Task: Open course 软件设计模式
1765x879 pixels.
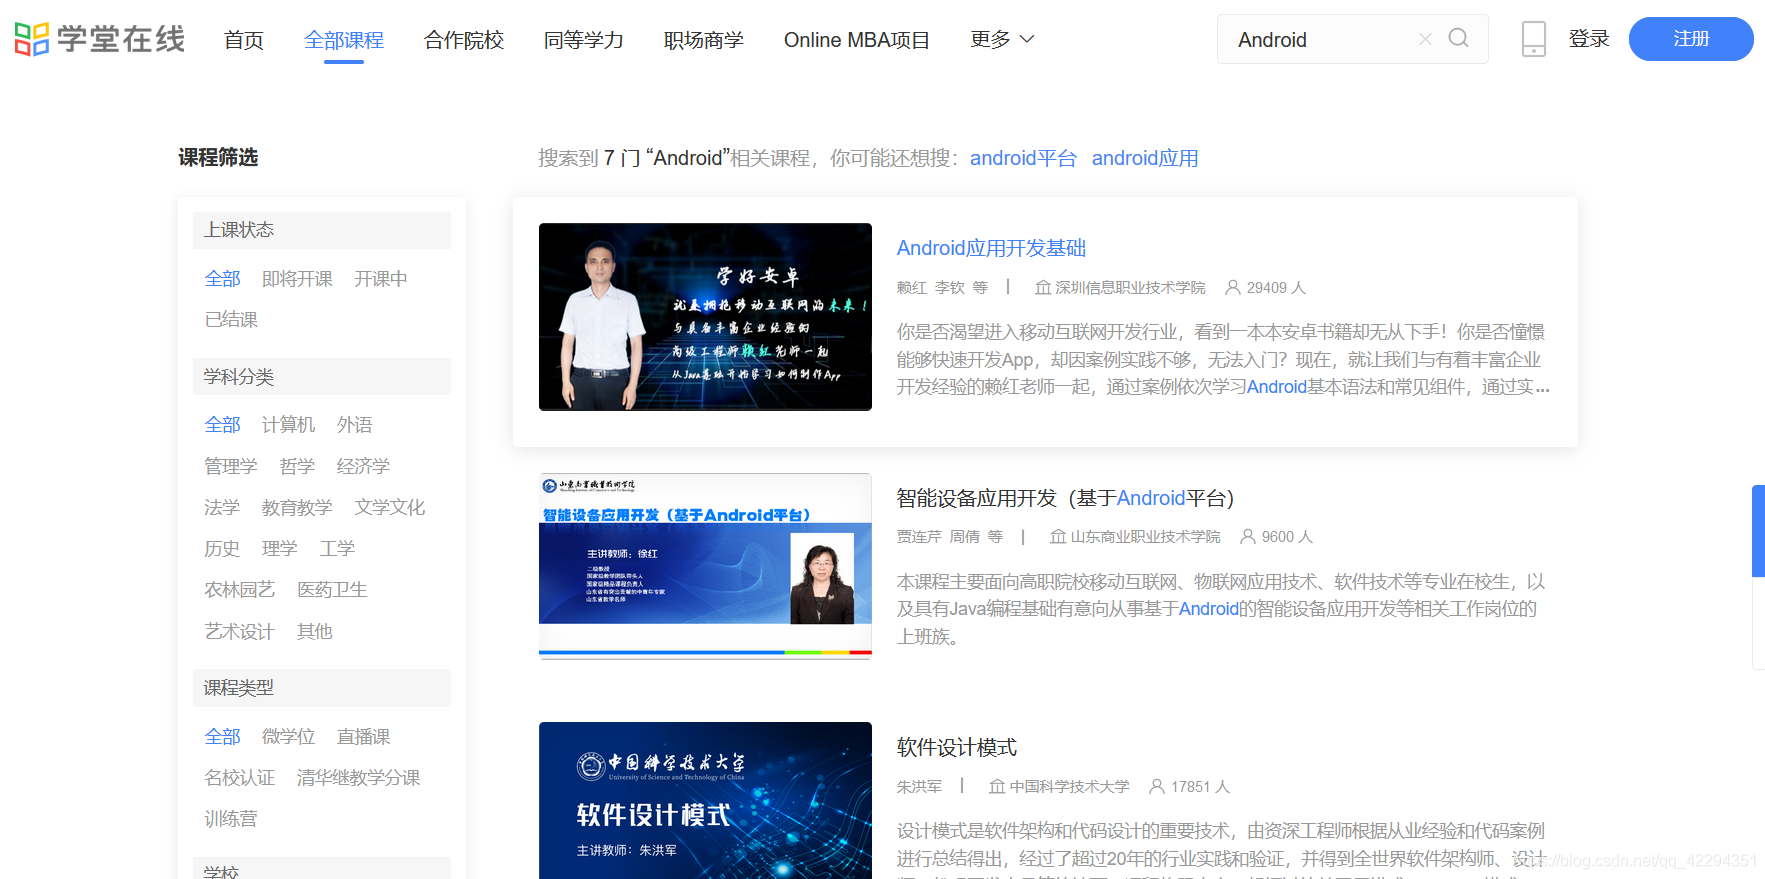Action: pyautogui.click(x=957, y=747)
